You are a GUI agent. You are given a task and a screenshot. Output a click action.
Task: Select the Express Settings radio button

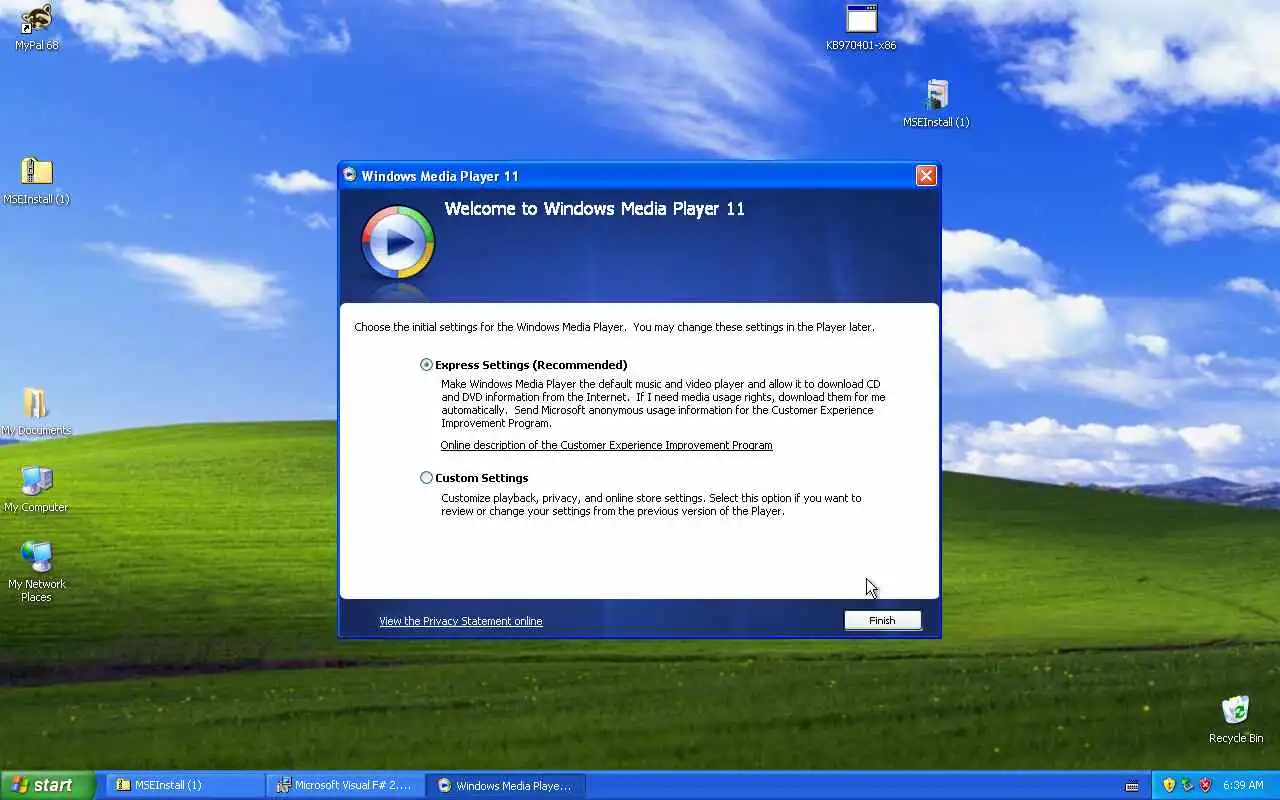tap(427, 365)
